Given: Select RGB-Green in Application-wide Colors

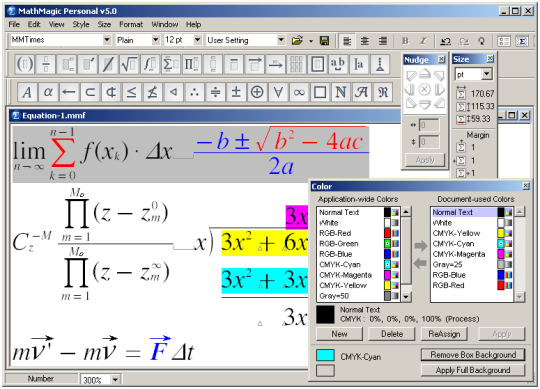Looking at the screenshot, I should pos(359,244).
